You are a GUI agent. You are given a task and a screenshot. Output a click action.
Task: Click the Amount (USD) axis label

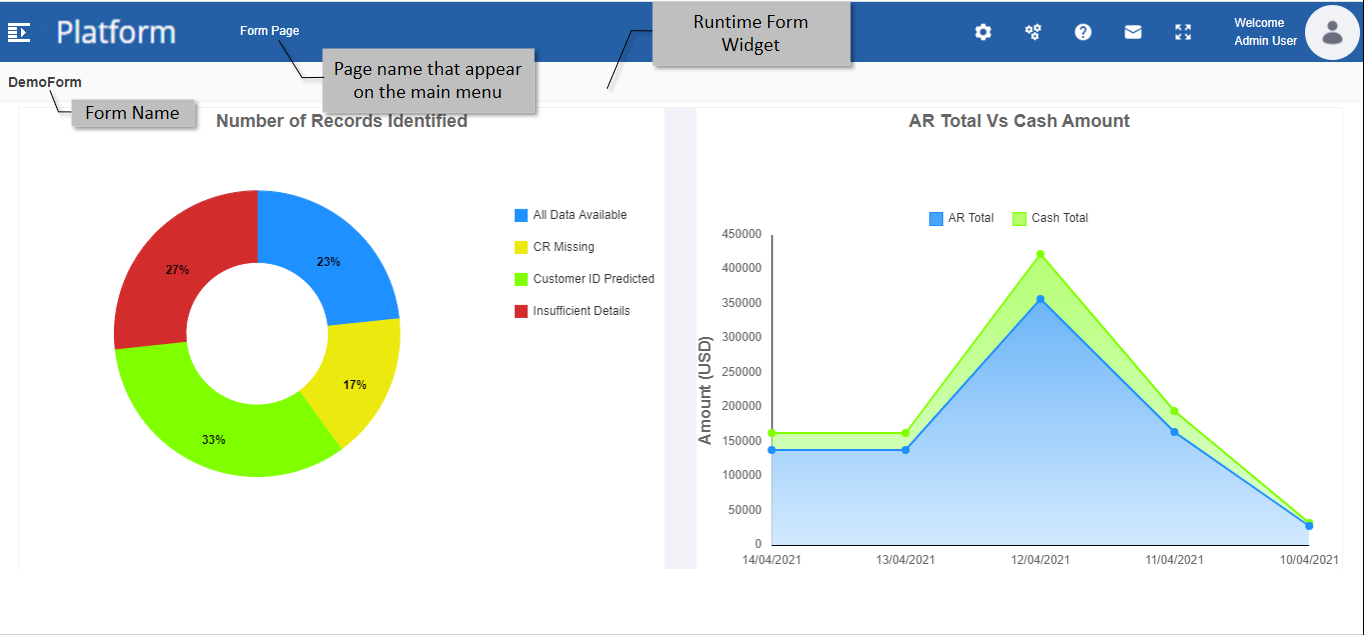point(705,390)
